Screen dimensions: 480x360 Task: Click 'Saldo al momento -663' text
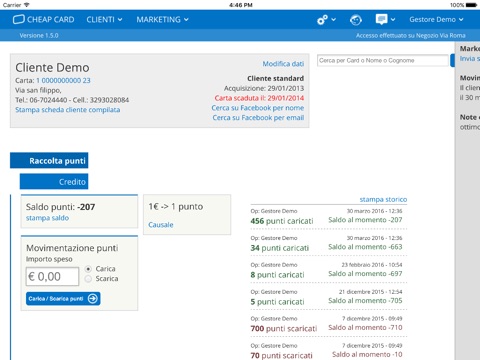[x=365, y=247]
